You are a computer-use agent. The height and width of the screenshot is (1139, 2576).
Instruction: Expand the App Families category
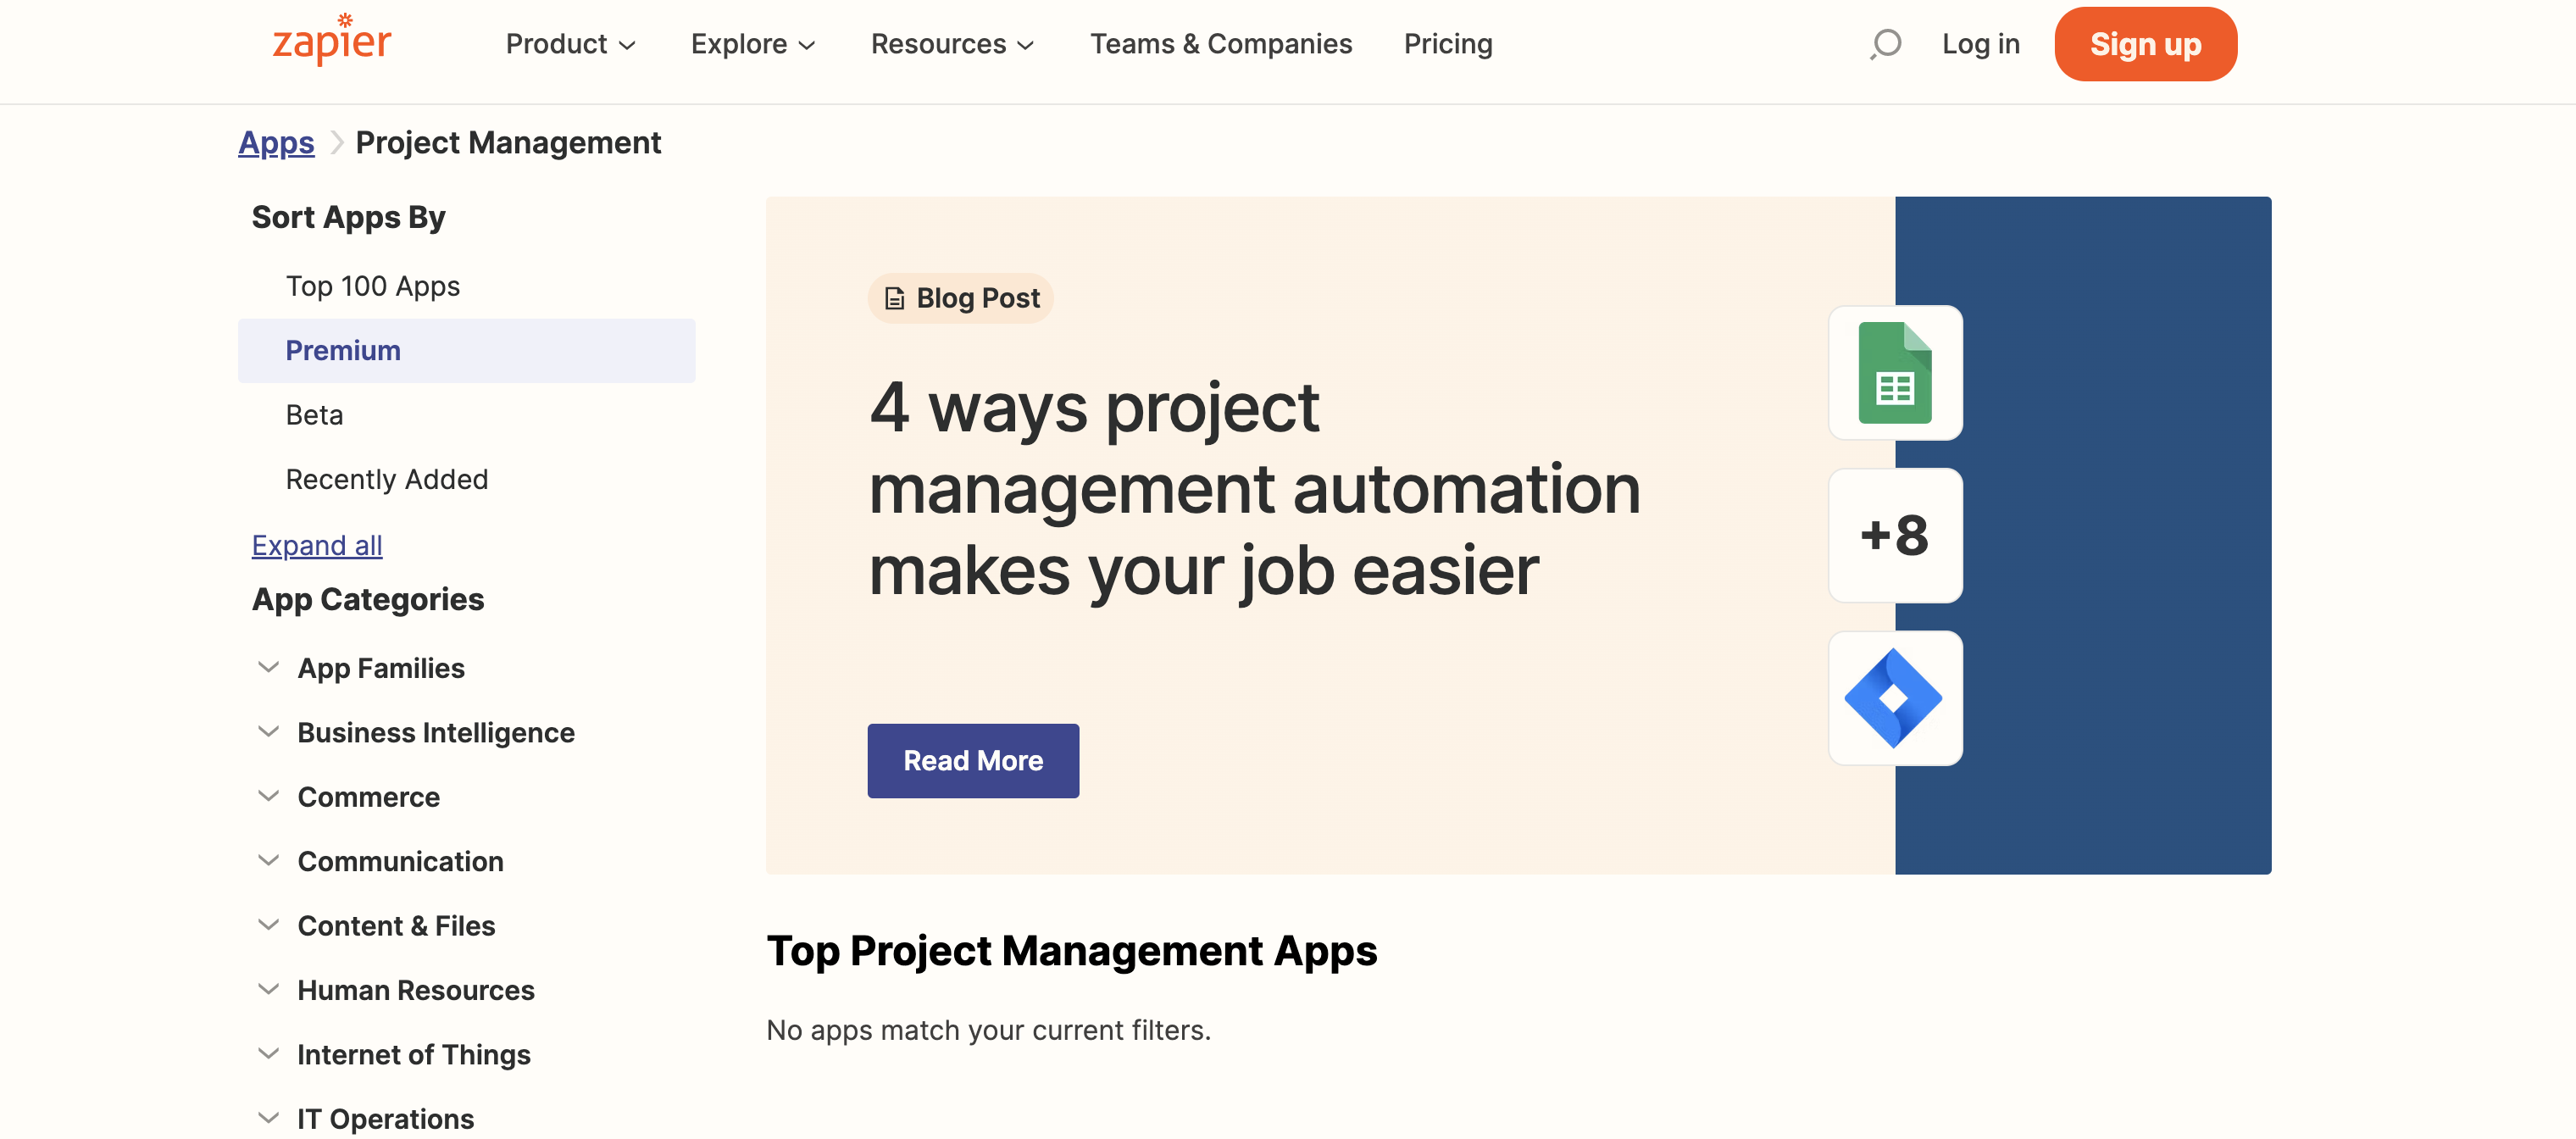pyautogui.click(x=381, y=668)
